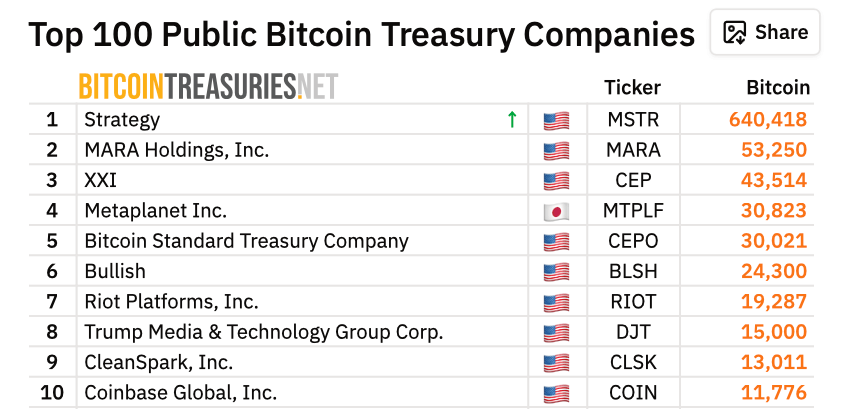Viewport: 841px width, 409px height.
Task: Click the Share button
Action: 765,33
